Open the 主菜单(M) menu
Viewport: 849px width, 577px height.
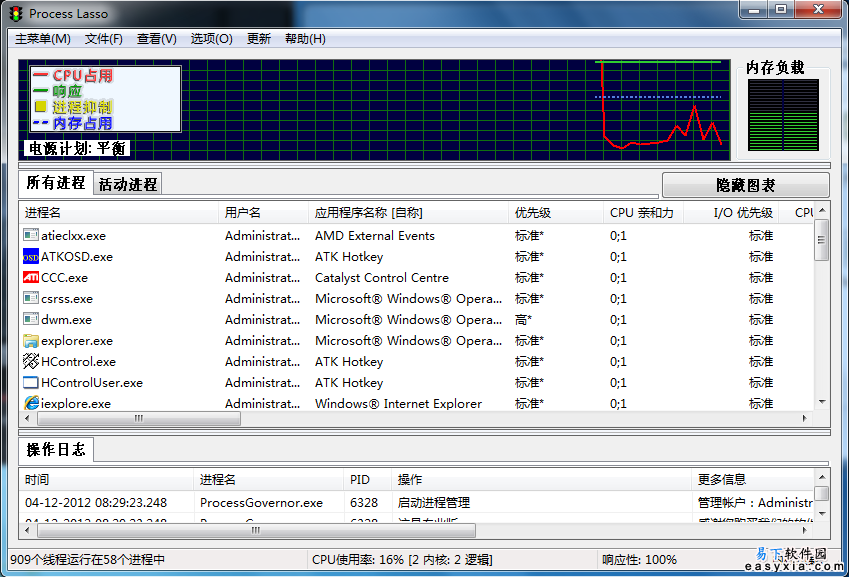pyautogui.click(x=43, y=39)
